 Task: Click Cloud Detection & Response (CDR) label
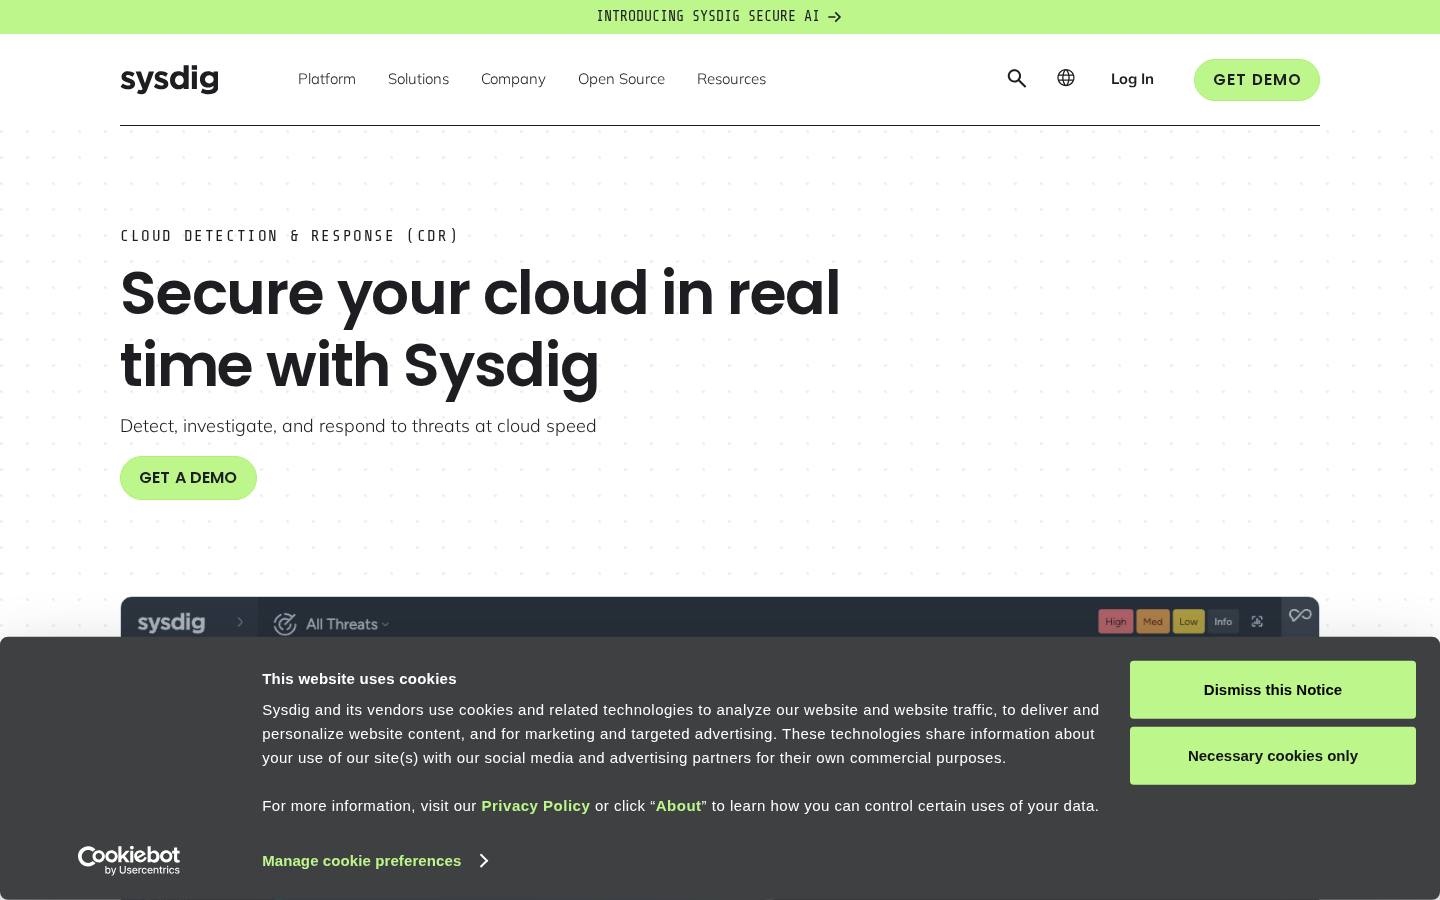tap(289, 236)
